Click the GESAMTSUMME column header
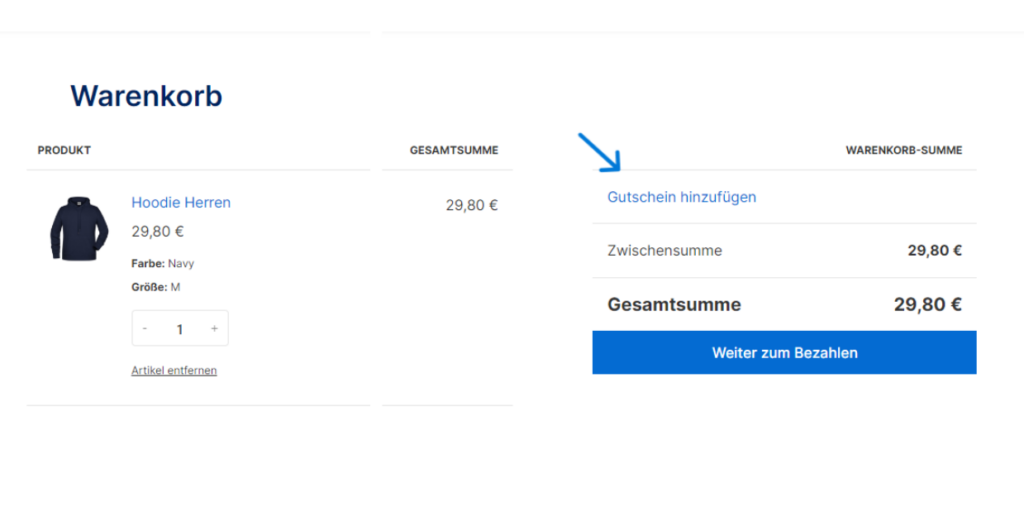The image size is (1024, 512). tap(454, 150)
